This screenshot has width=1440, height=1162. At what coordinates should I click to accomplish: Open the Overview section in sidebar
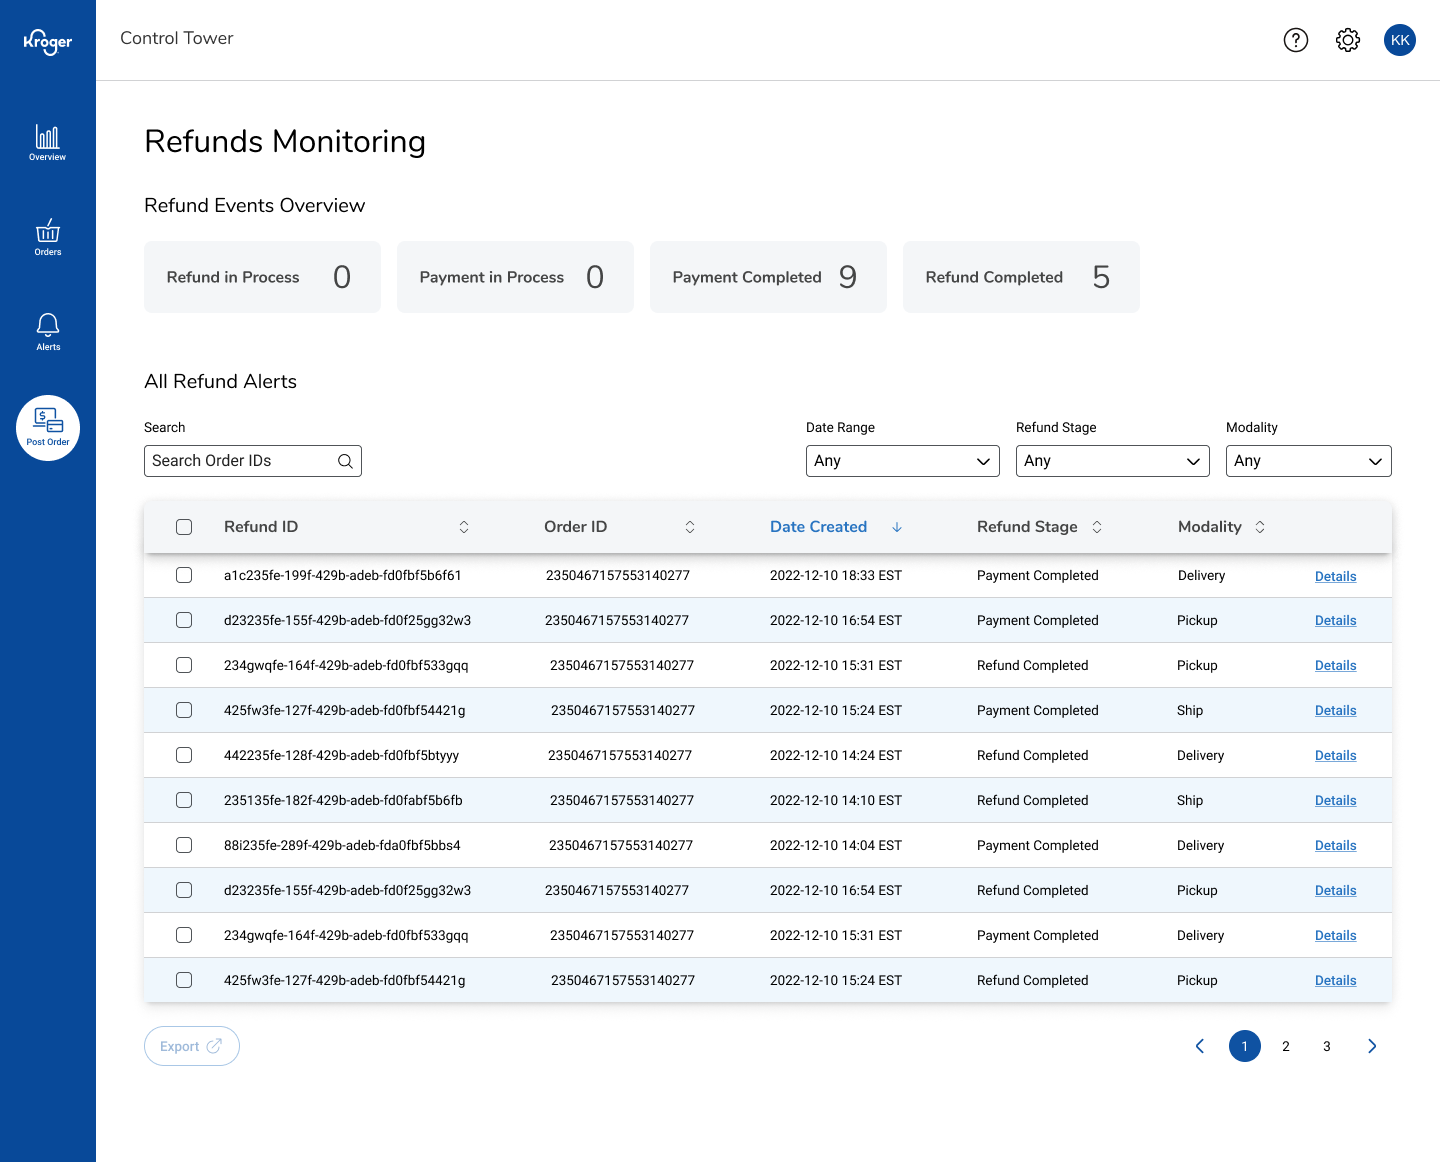(47, 142)
